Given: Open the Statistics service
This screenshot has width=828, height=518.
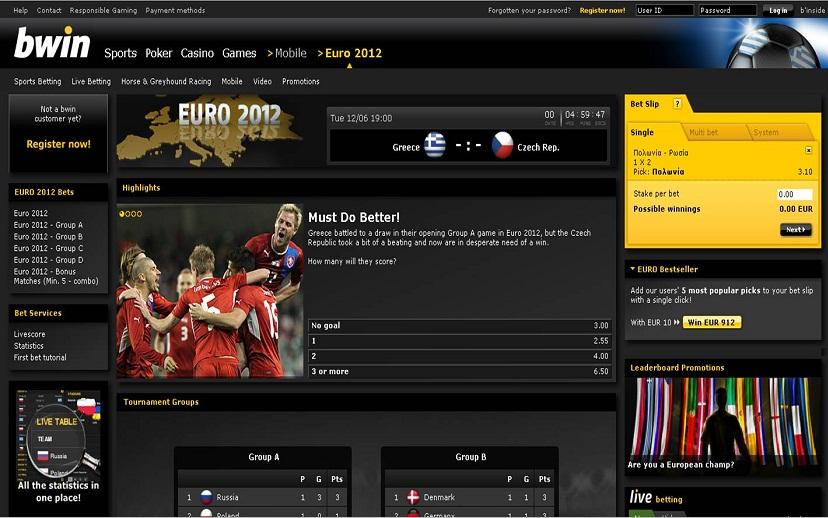Looking at the screenshot, I should (29, 346).
